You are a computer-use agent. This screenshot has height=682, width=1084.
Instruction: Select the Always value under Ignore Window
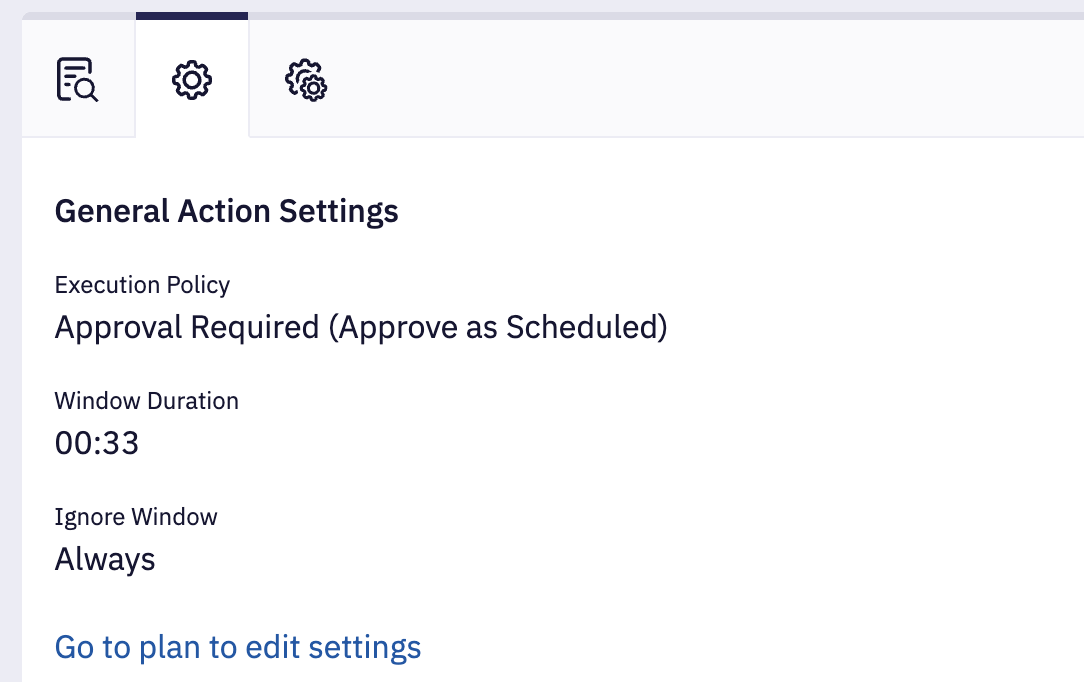(x=105, y=559)
